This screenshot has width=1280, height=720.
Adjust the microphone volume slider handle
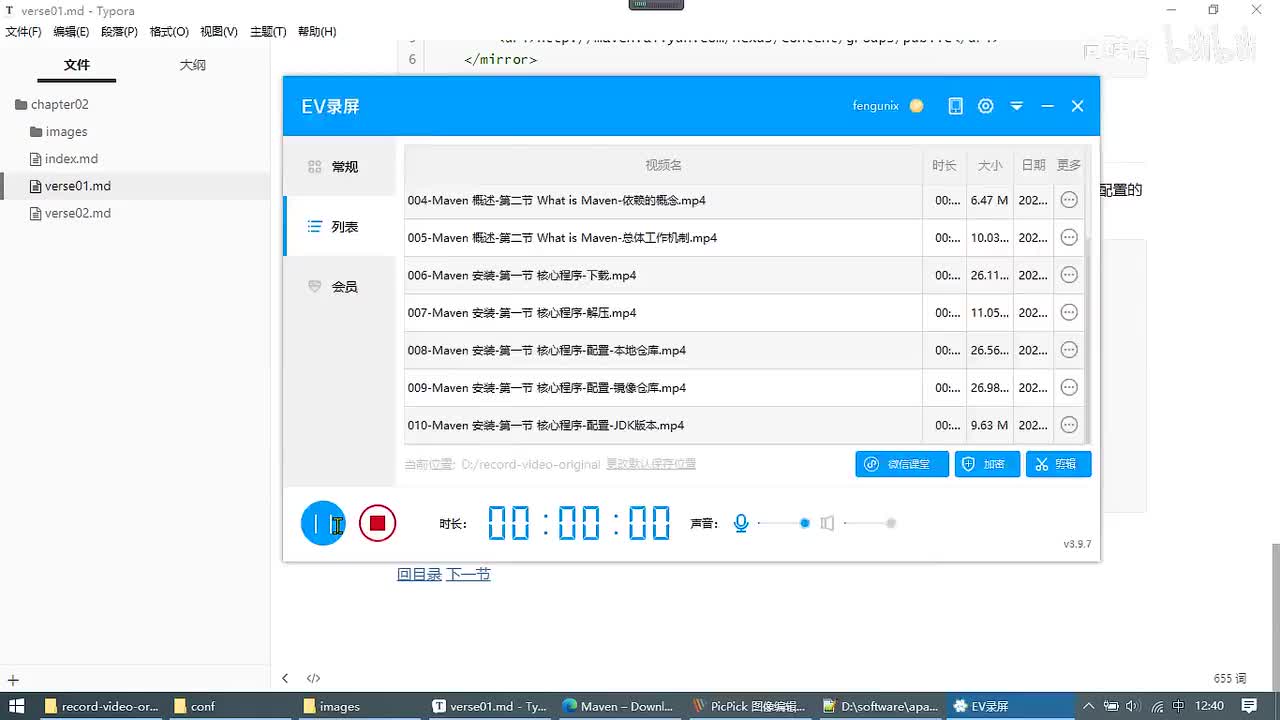point(804,523)
